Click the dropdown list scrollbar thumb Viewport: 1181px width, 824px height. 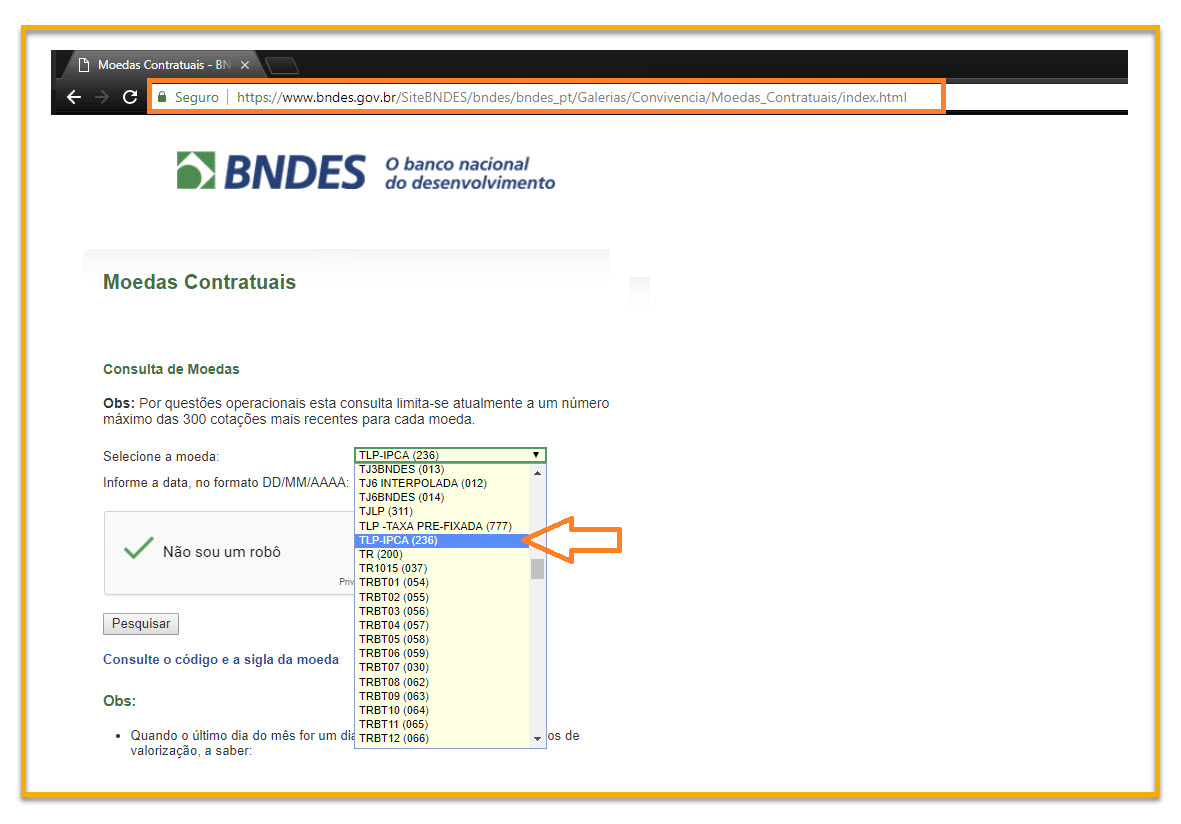(537, 569)
